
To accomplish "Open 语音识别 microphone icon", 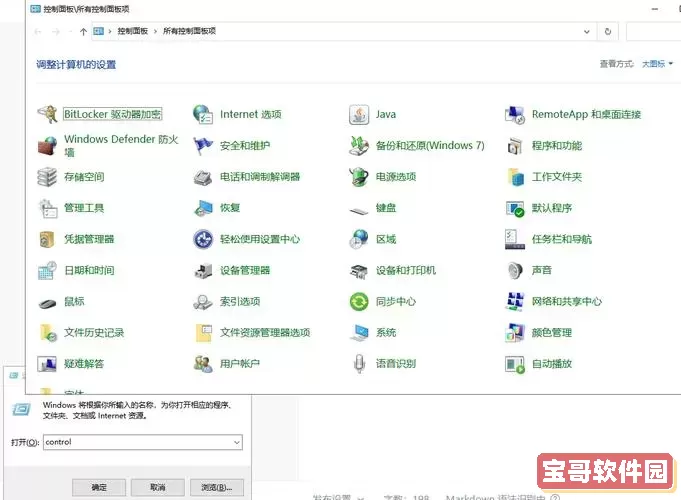I will (359, 364).
